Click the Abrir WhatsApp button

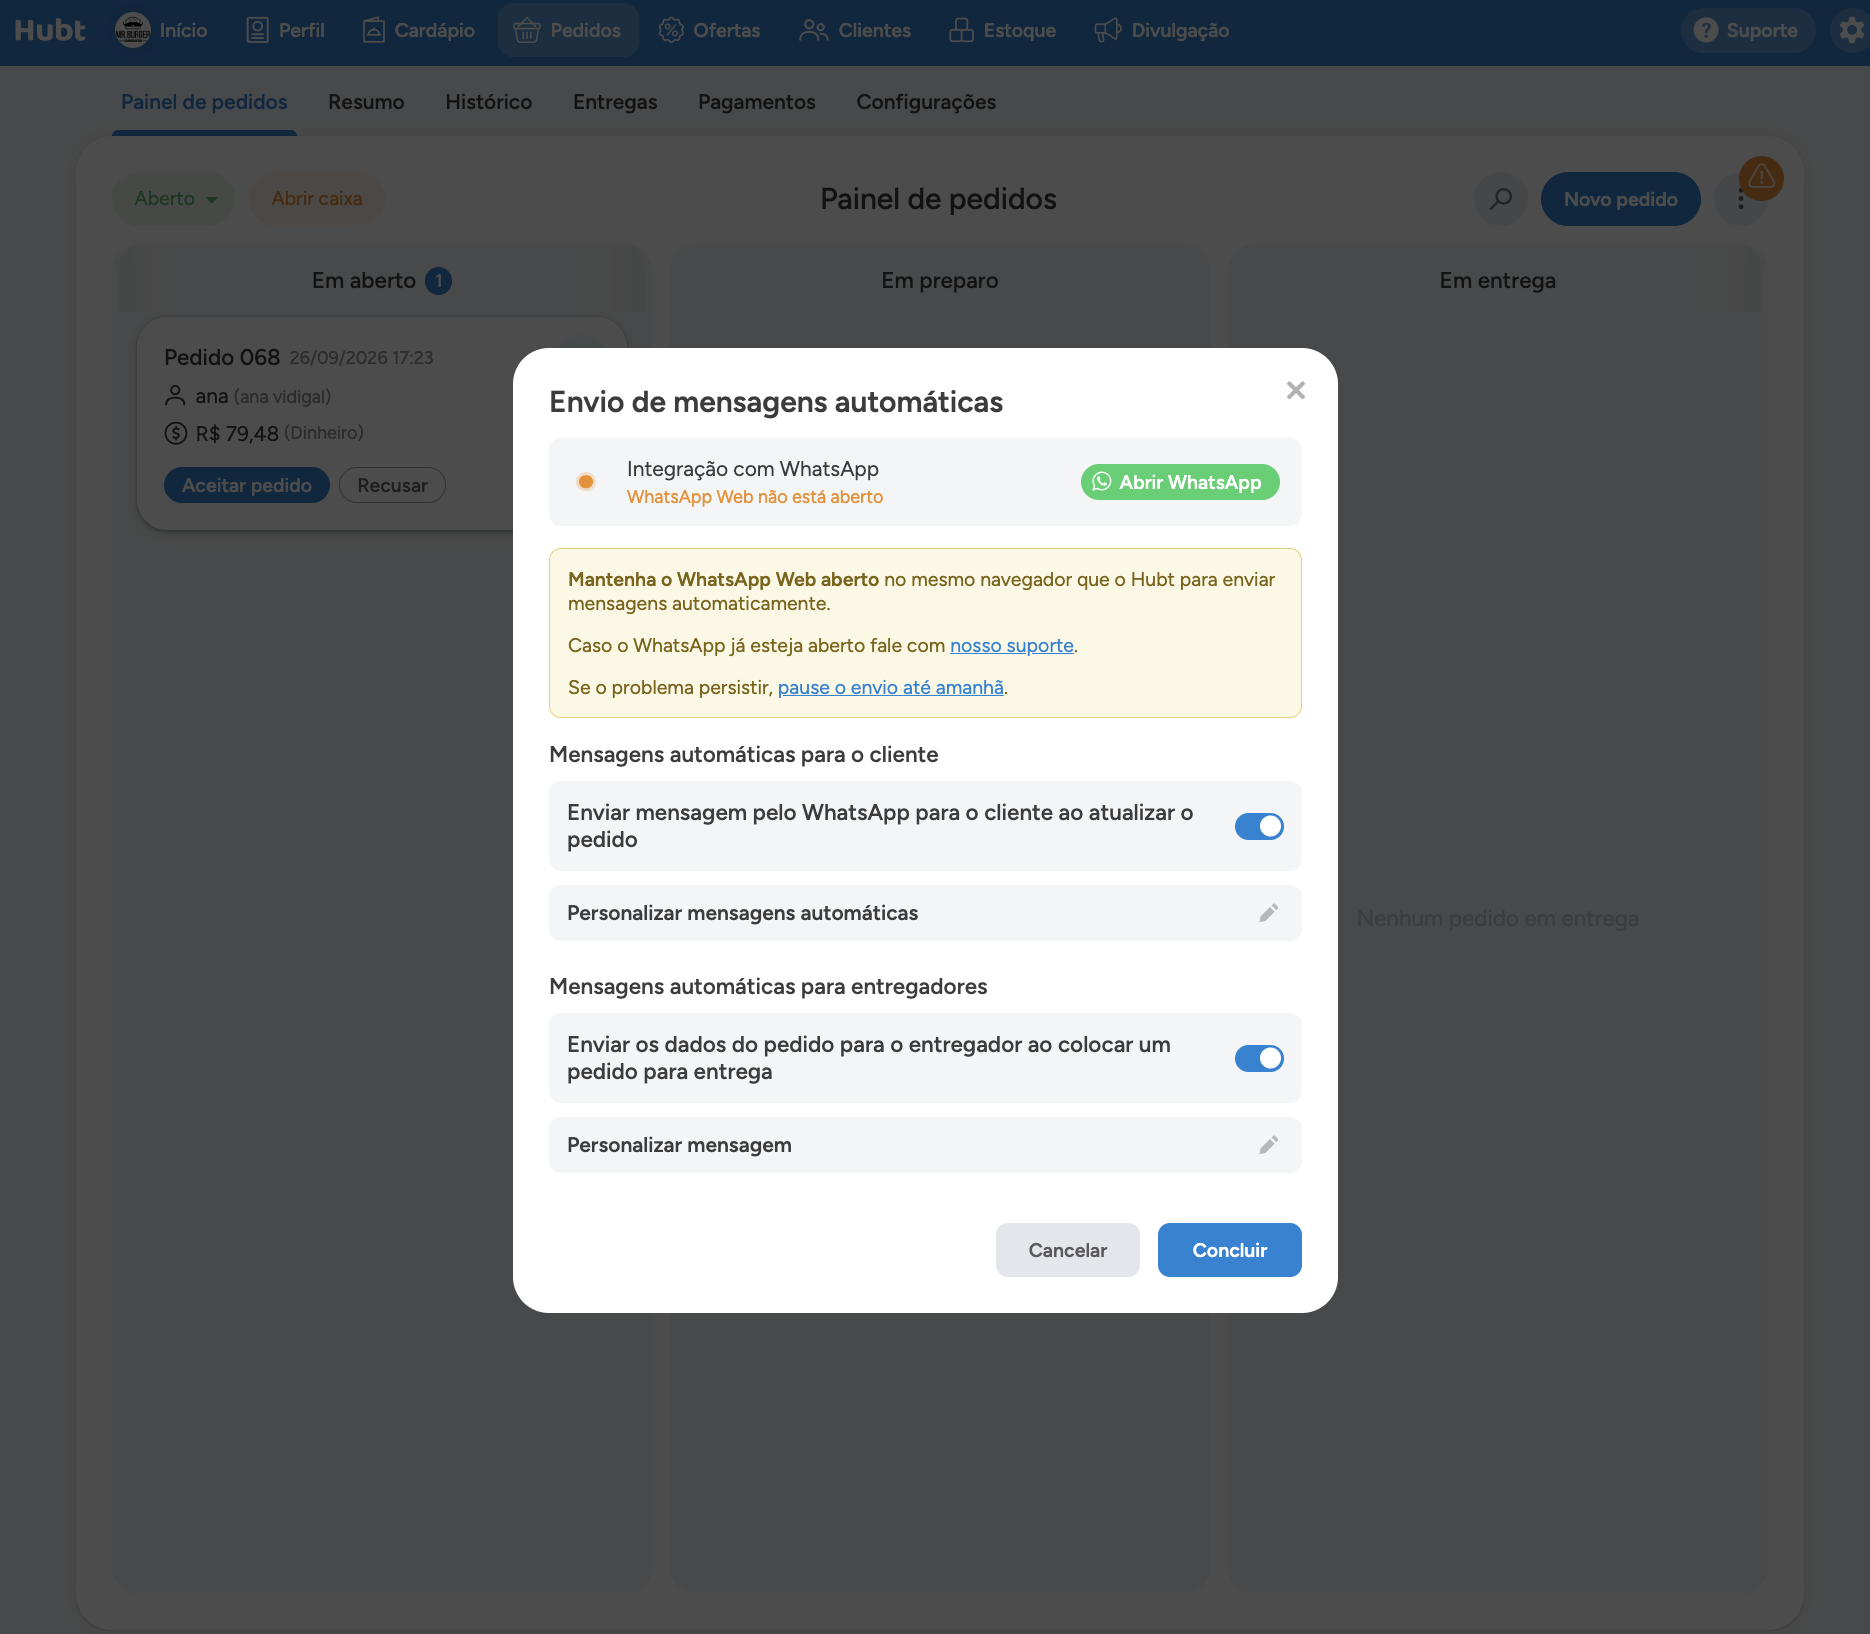click(1180, 482)
